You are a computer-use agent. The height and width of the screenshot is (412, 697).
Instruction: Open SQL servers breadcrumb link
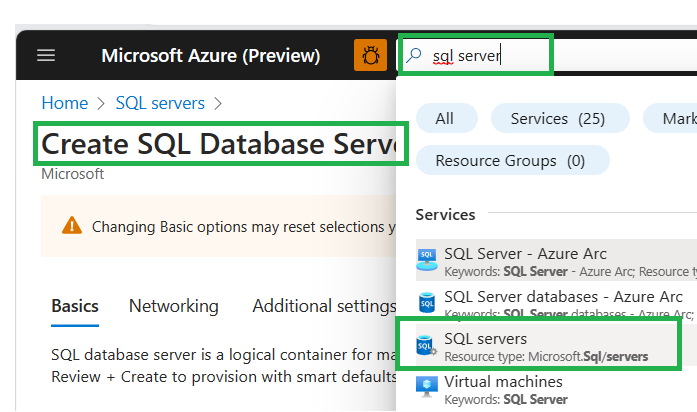click(x=160, y=103)
